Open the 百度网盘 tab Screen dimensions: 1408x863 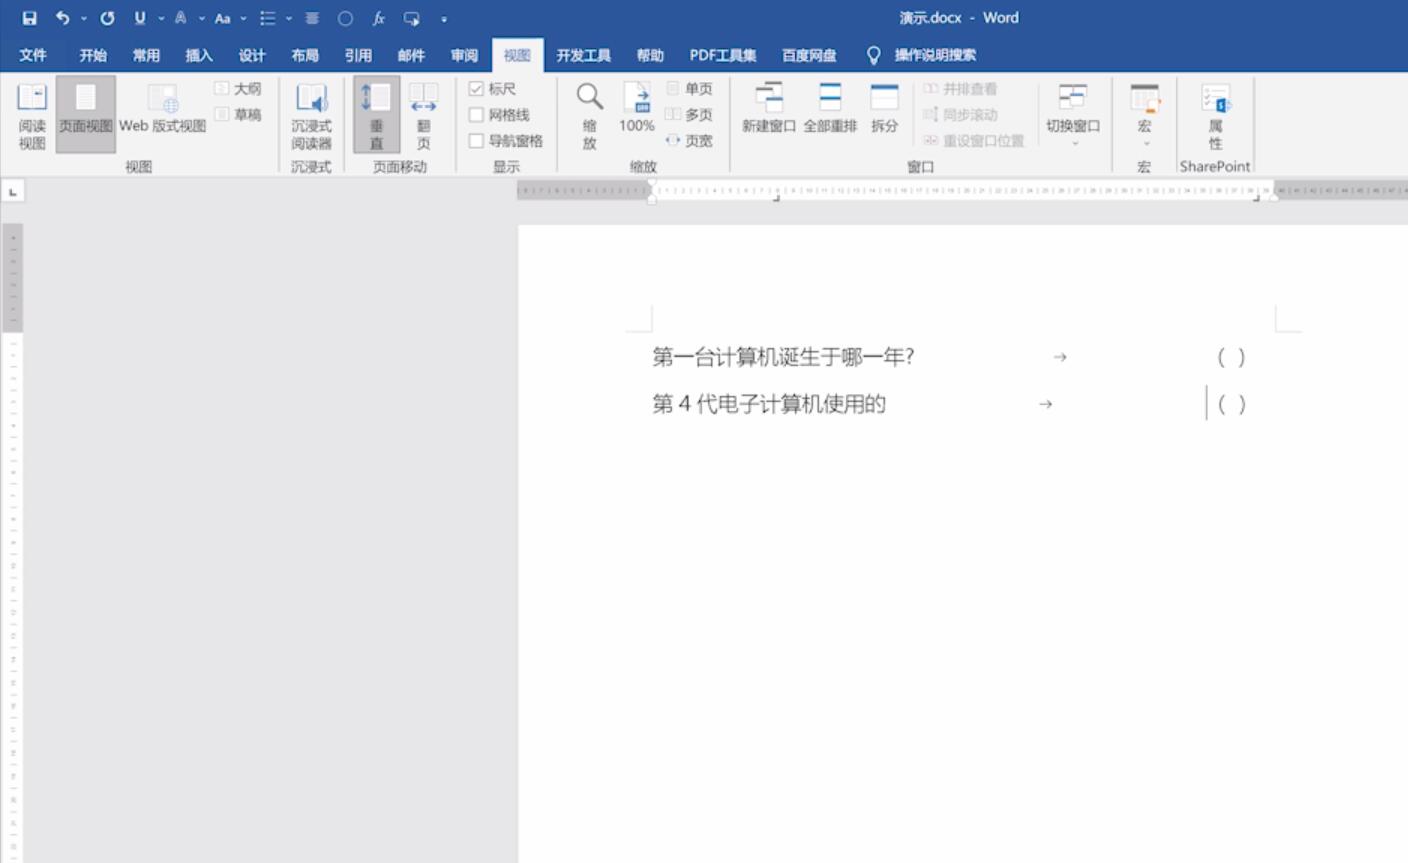point(809,55)
